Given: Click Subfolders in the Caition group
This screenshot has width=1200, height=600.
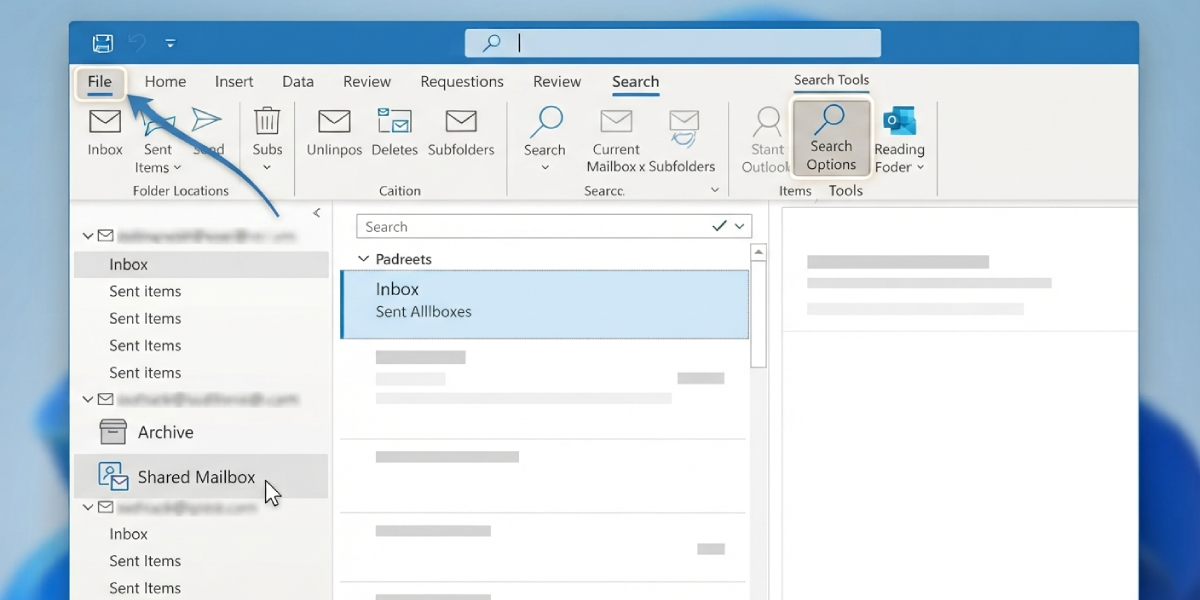Looking at the screenshot, I should point(461,132).
